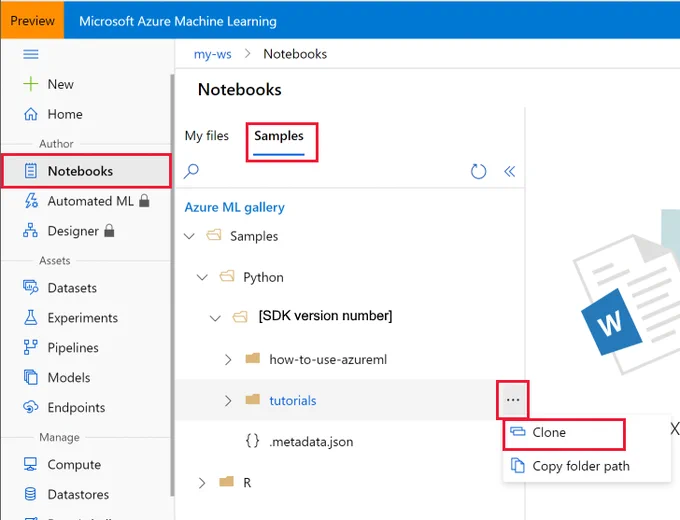This screenshot has width=680, height=520.
Task: Click the tutorials folder name
Action: (293, 400)
